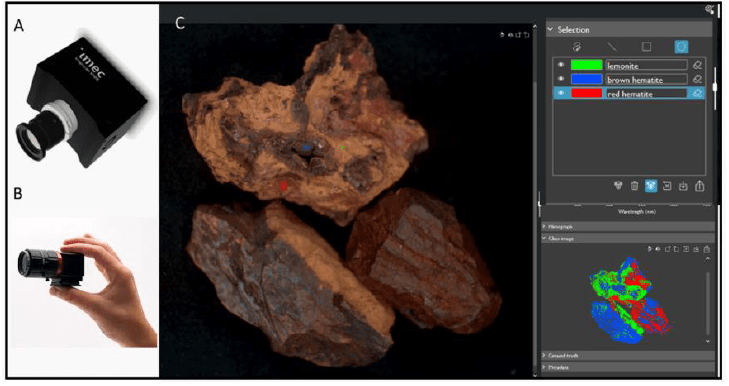This screenshot has height=386, width=729.
Task: Click the settings icon in window corner
Action: click(x=709, y=9)
